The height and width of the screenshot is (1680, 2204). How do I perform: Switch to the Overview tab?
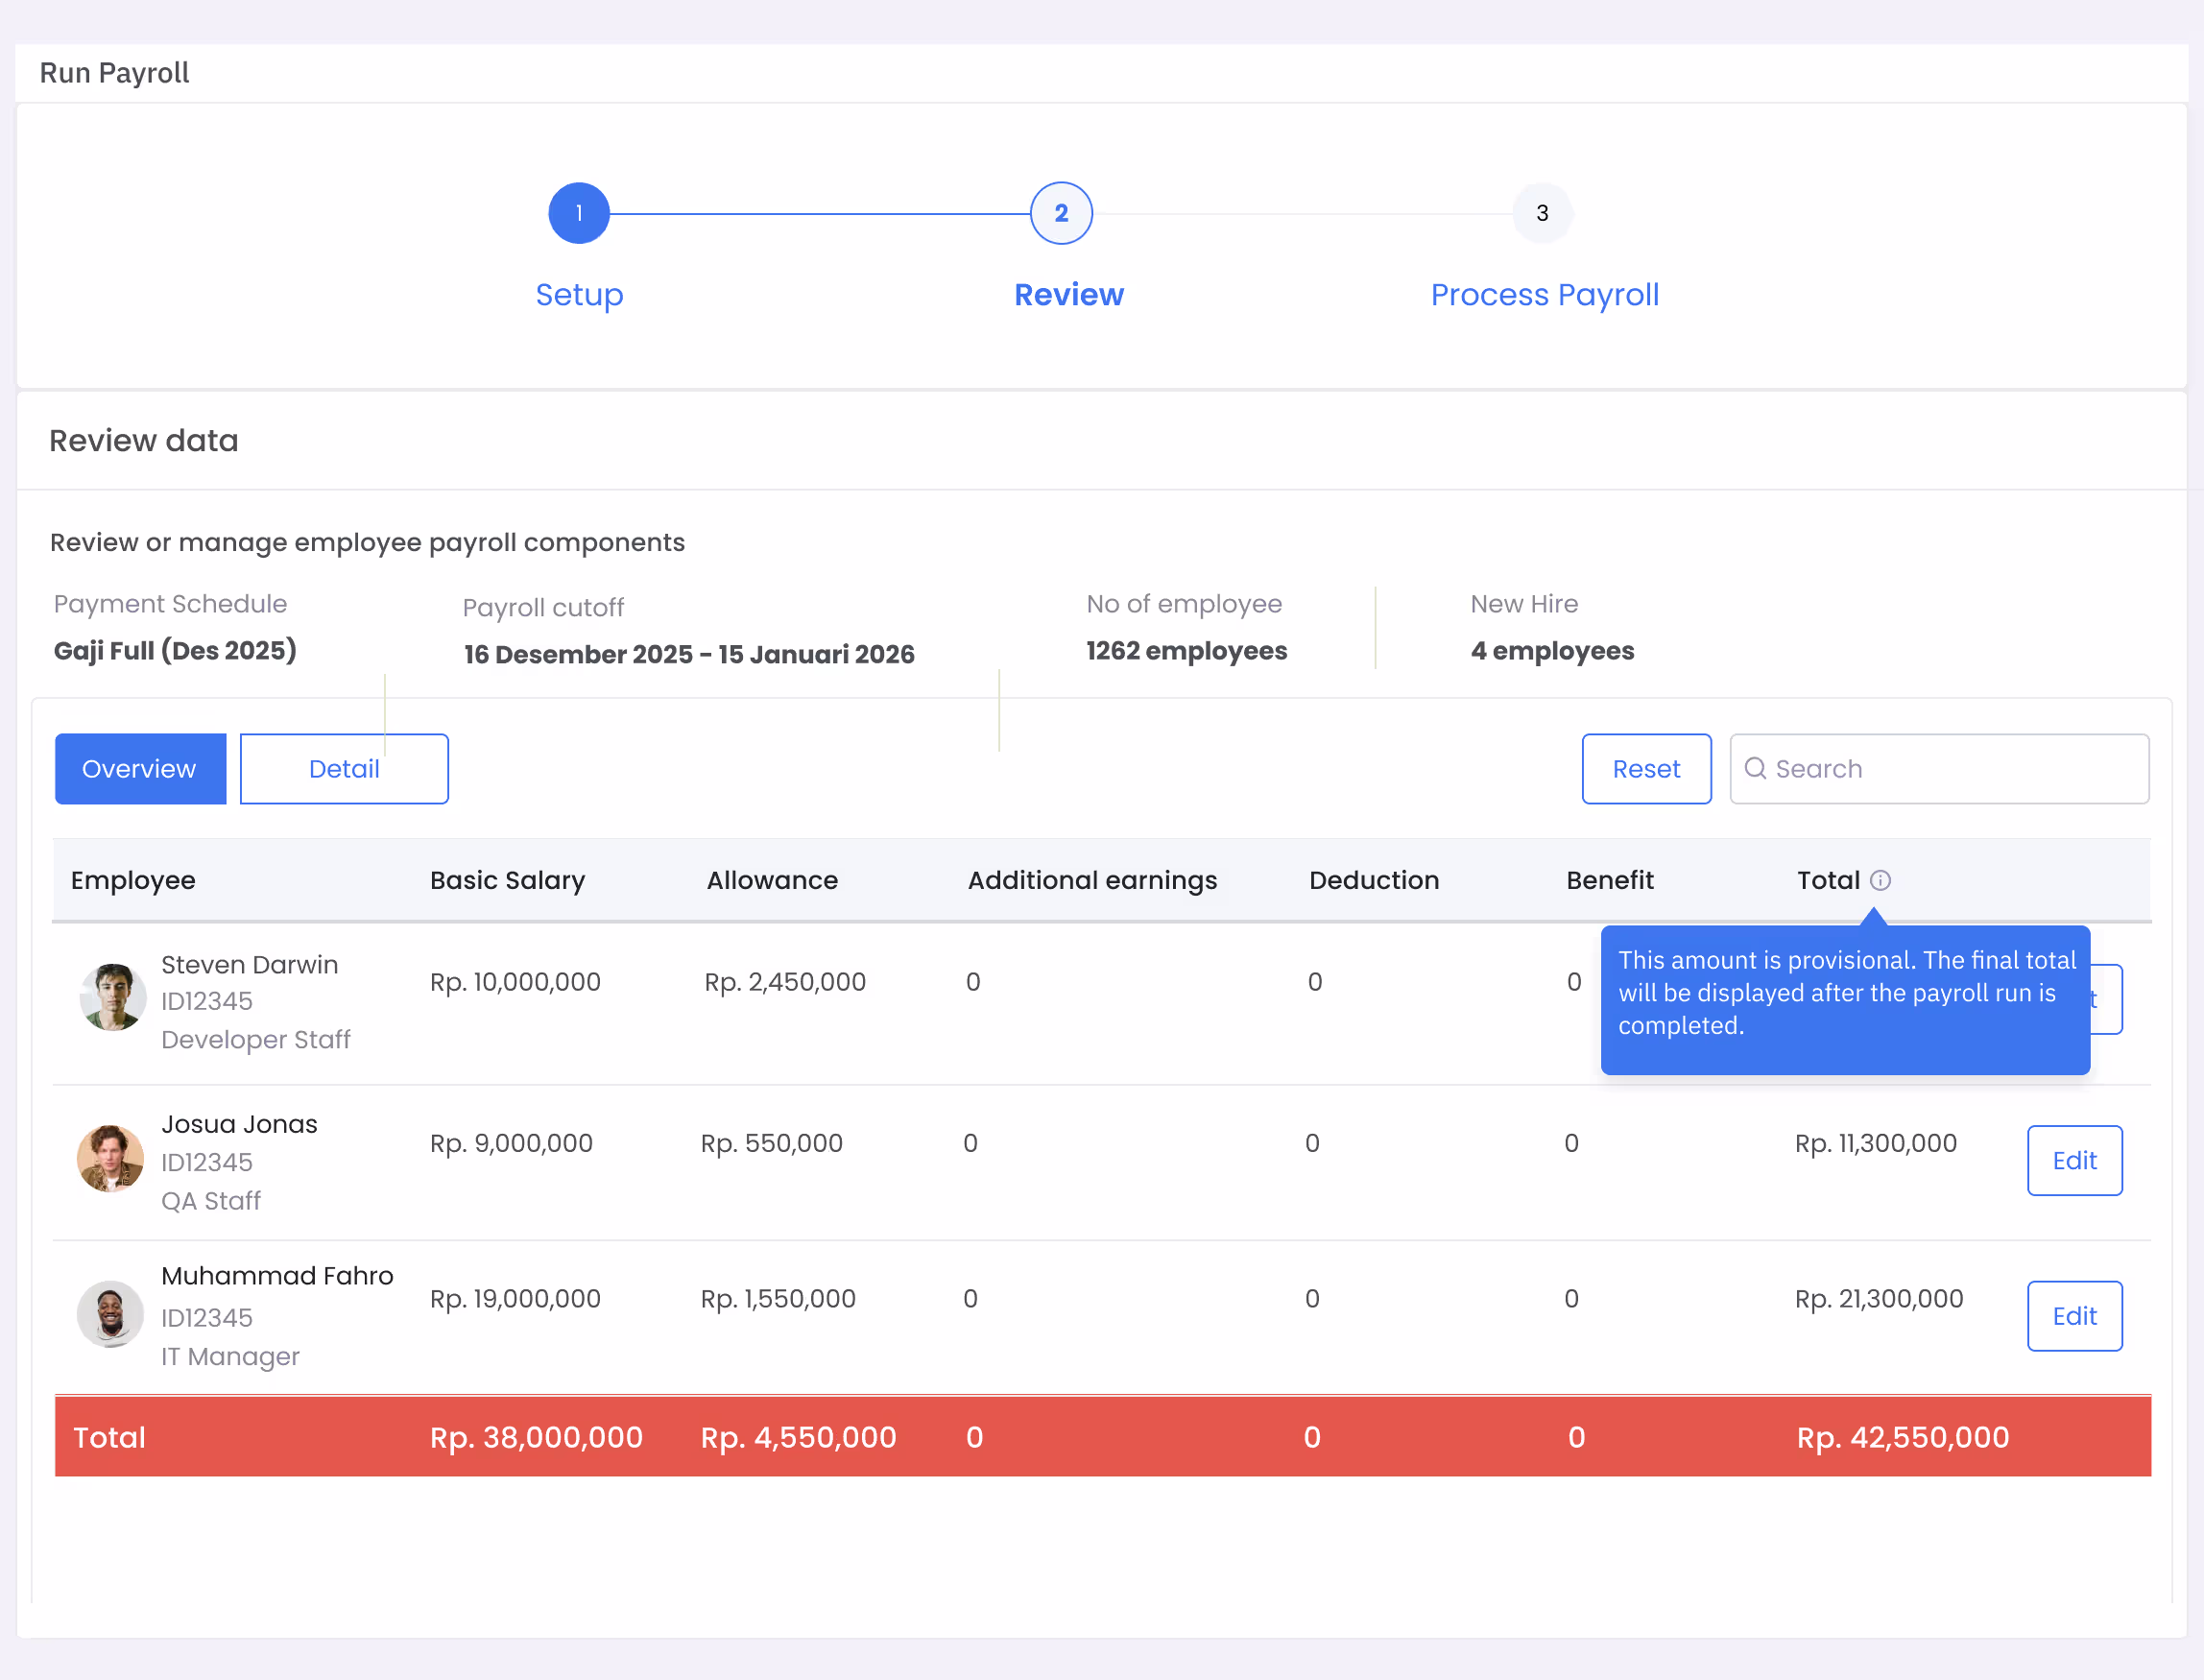point(140,769)
